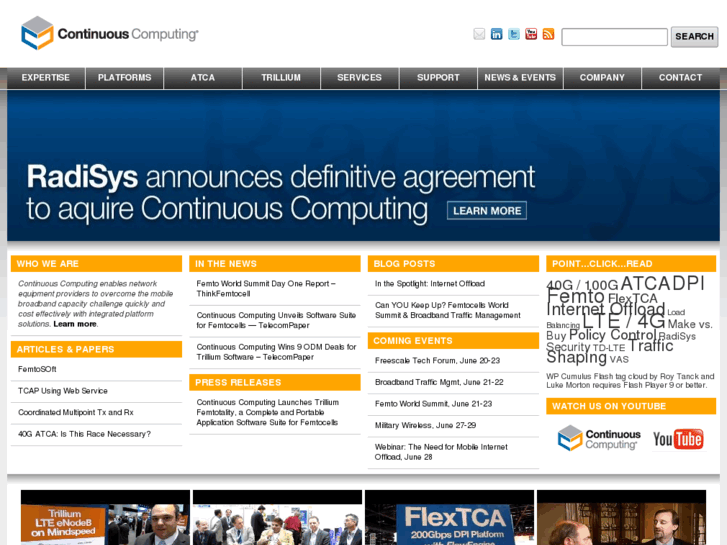Click the 'TD-LTE' tag
The height and width of the screenshot is (545, 727).
click(x=609, y=348)
